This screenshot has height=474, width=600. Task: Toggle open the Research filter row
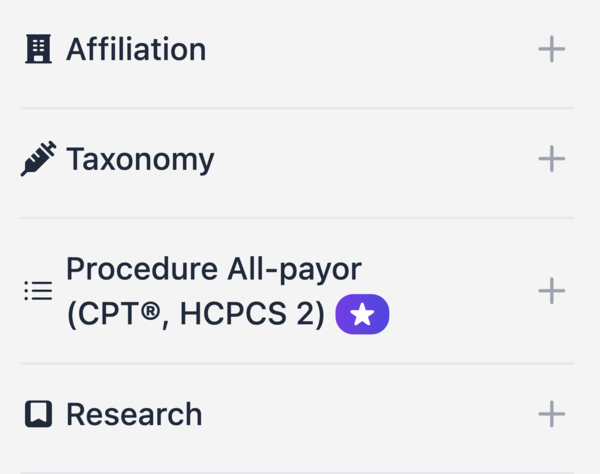[x=297, y=418]
